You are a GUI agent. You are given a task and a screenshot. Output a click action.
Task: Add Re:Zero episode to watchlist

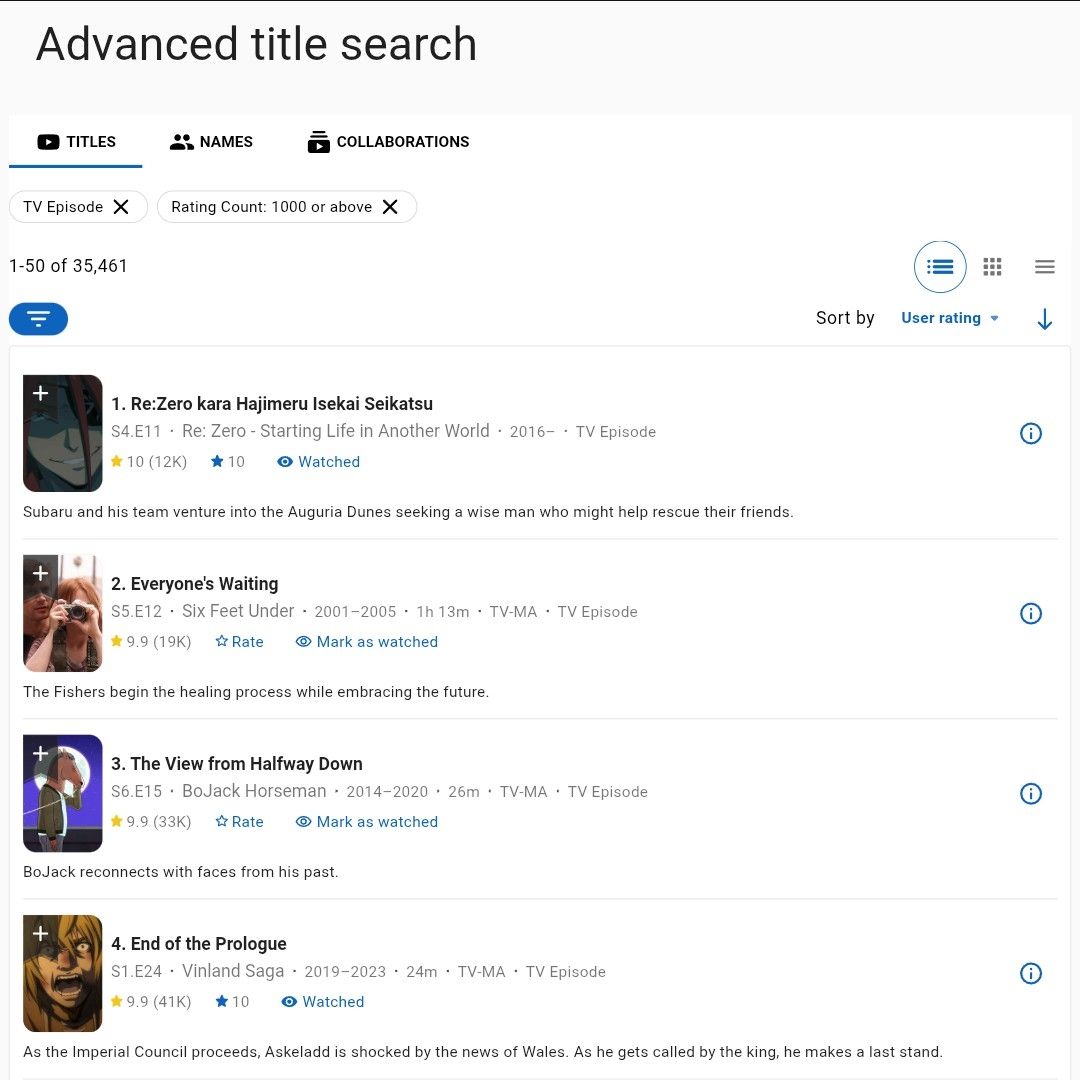click(41, 393)
